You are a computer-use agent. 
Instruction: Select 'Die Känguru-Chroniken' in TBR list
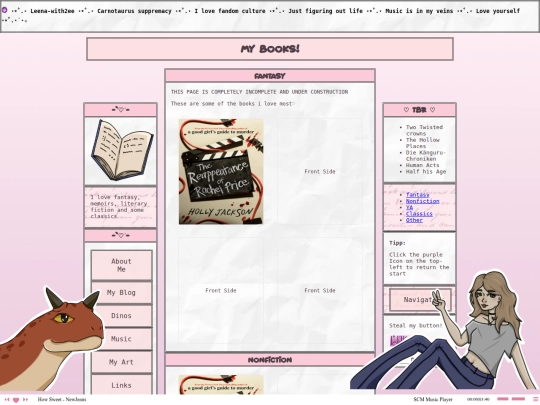[x=426, y=156]
